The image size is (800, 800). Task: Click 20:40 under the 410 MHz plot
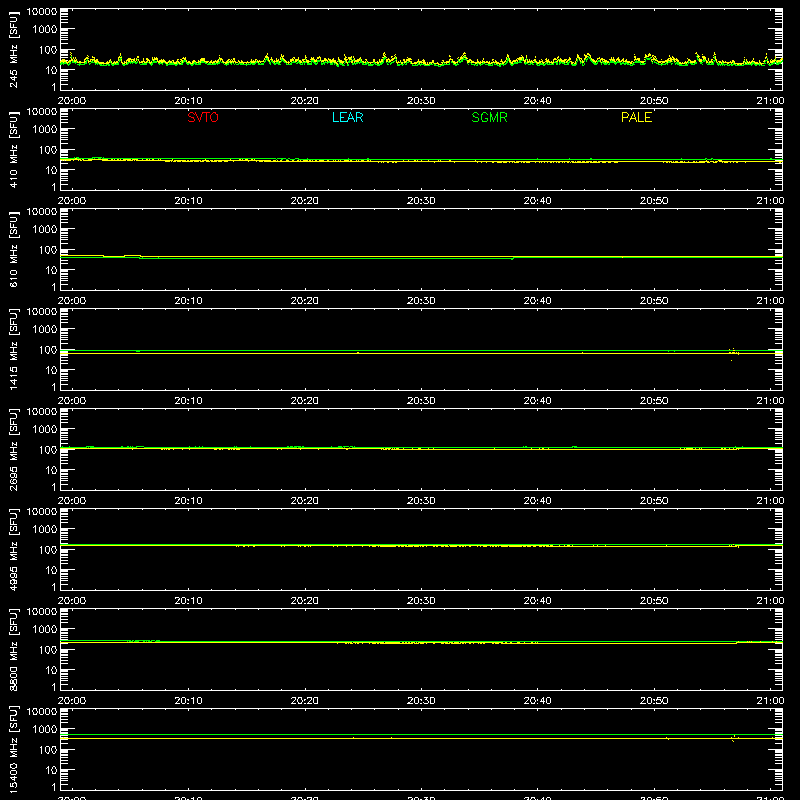point(537,201)
